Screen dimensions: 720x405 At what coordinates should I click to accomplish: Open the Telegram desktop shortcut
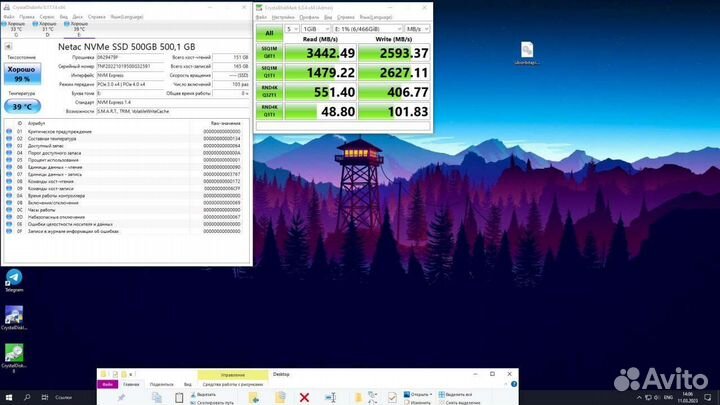tap(14, 281)
